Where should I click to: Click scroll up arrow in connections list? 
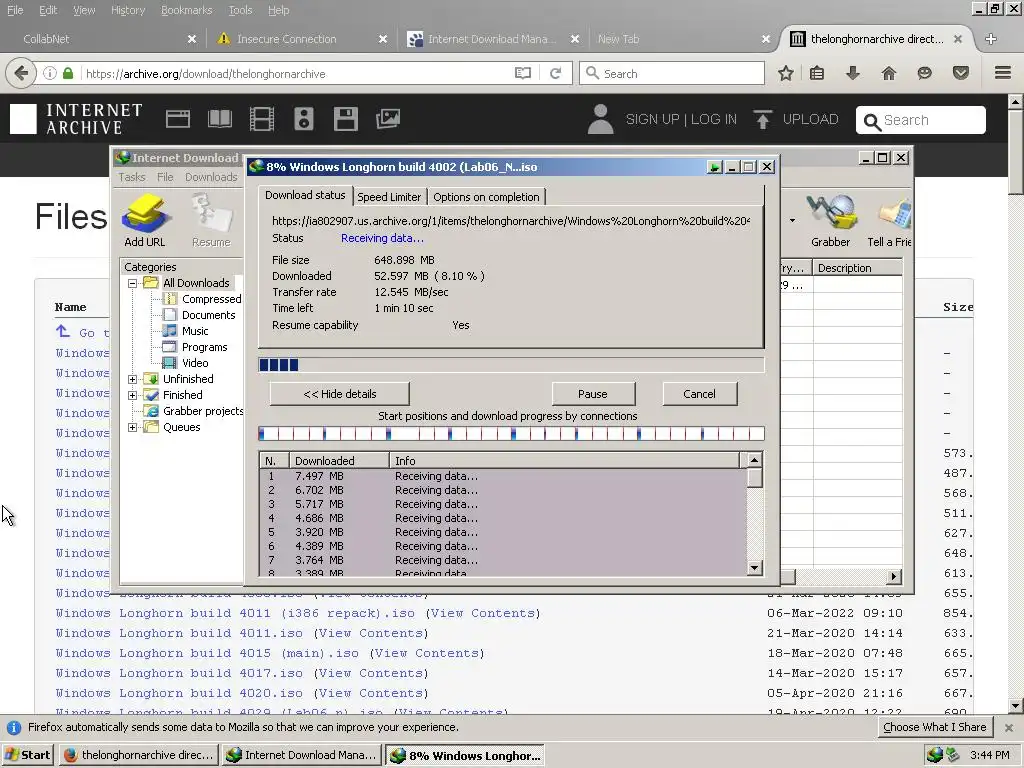pos(754,460)
